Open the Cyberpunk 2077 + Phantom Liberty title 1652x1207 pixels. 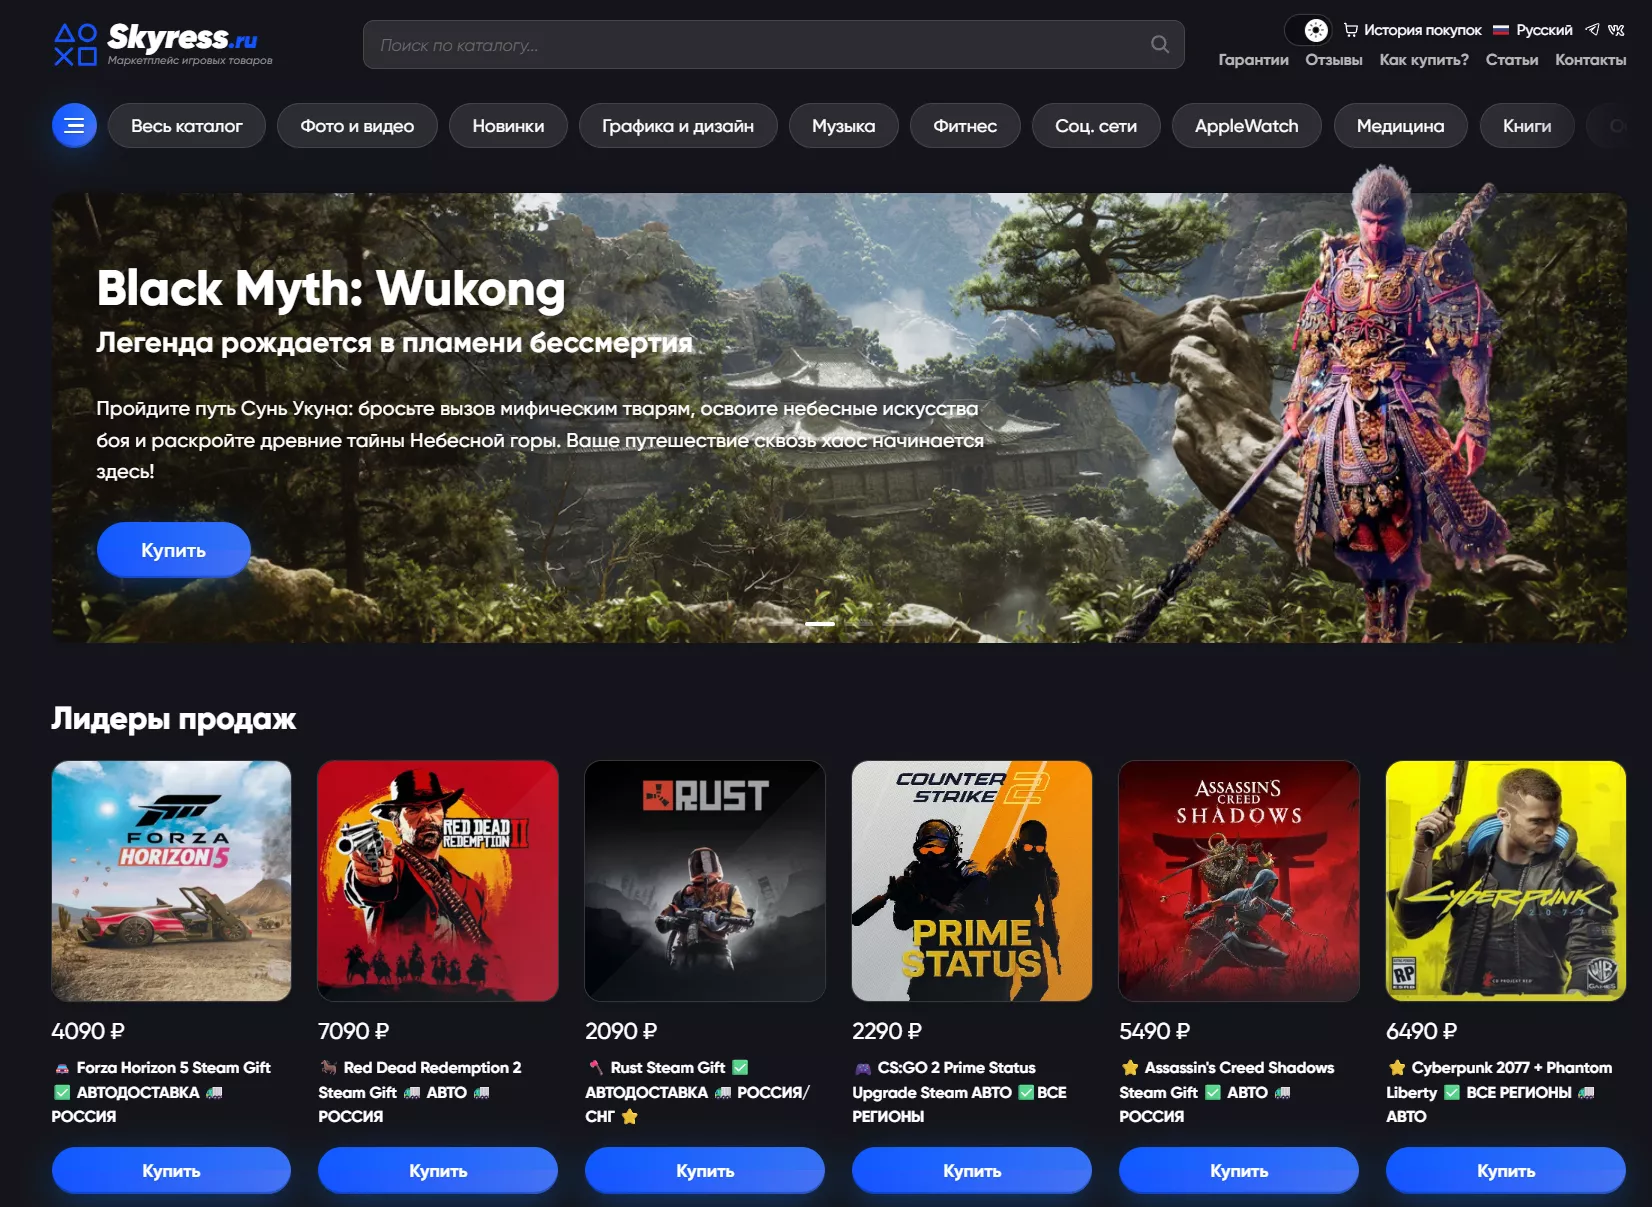pos(1500,1092)
